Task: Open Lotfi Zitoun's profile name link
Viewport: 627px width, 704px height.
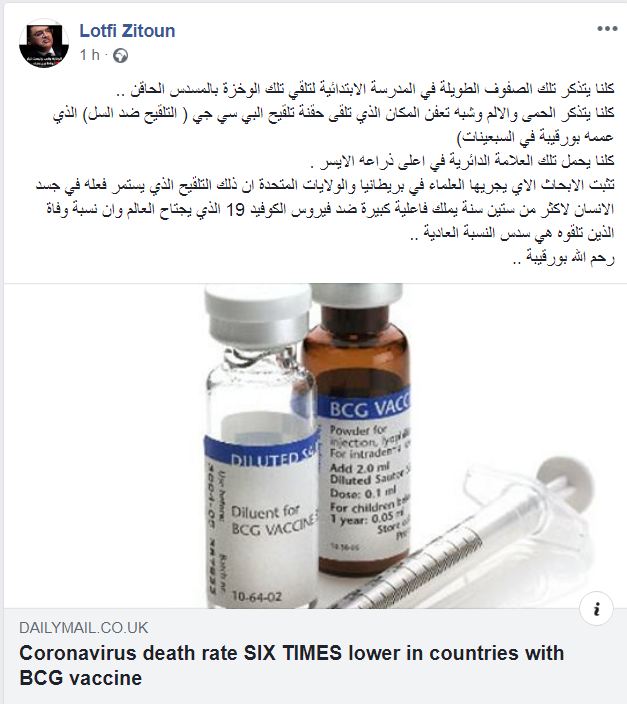Action: [127, 31]
